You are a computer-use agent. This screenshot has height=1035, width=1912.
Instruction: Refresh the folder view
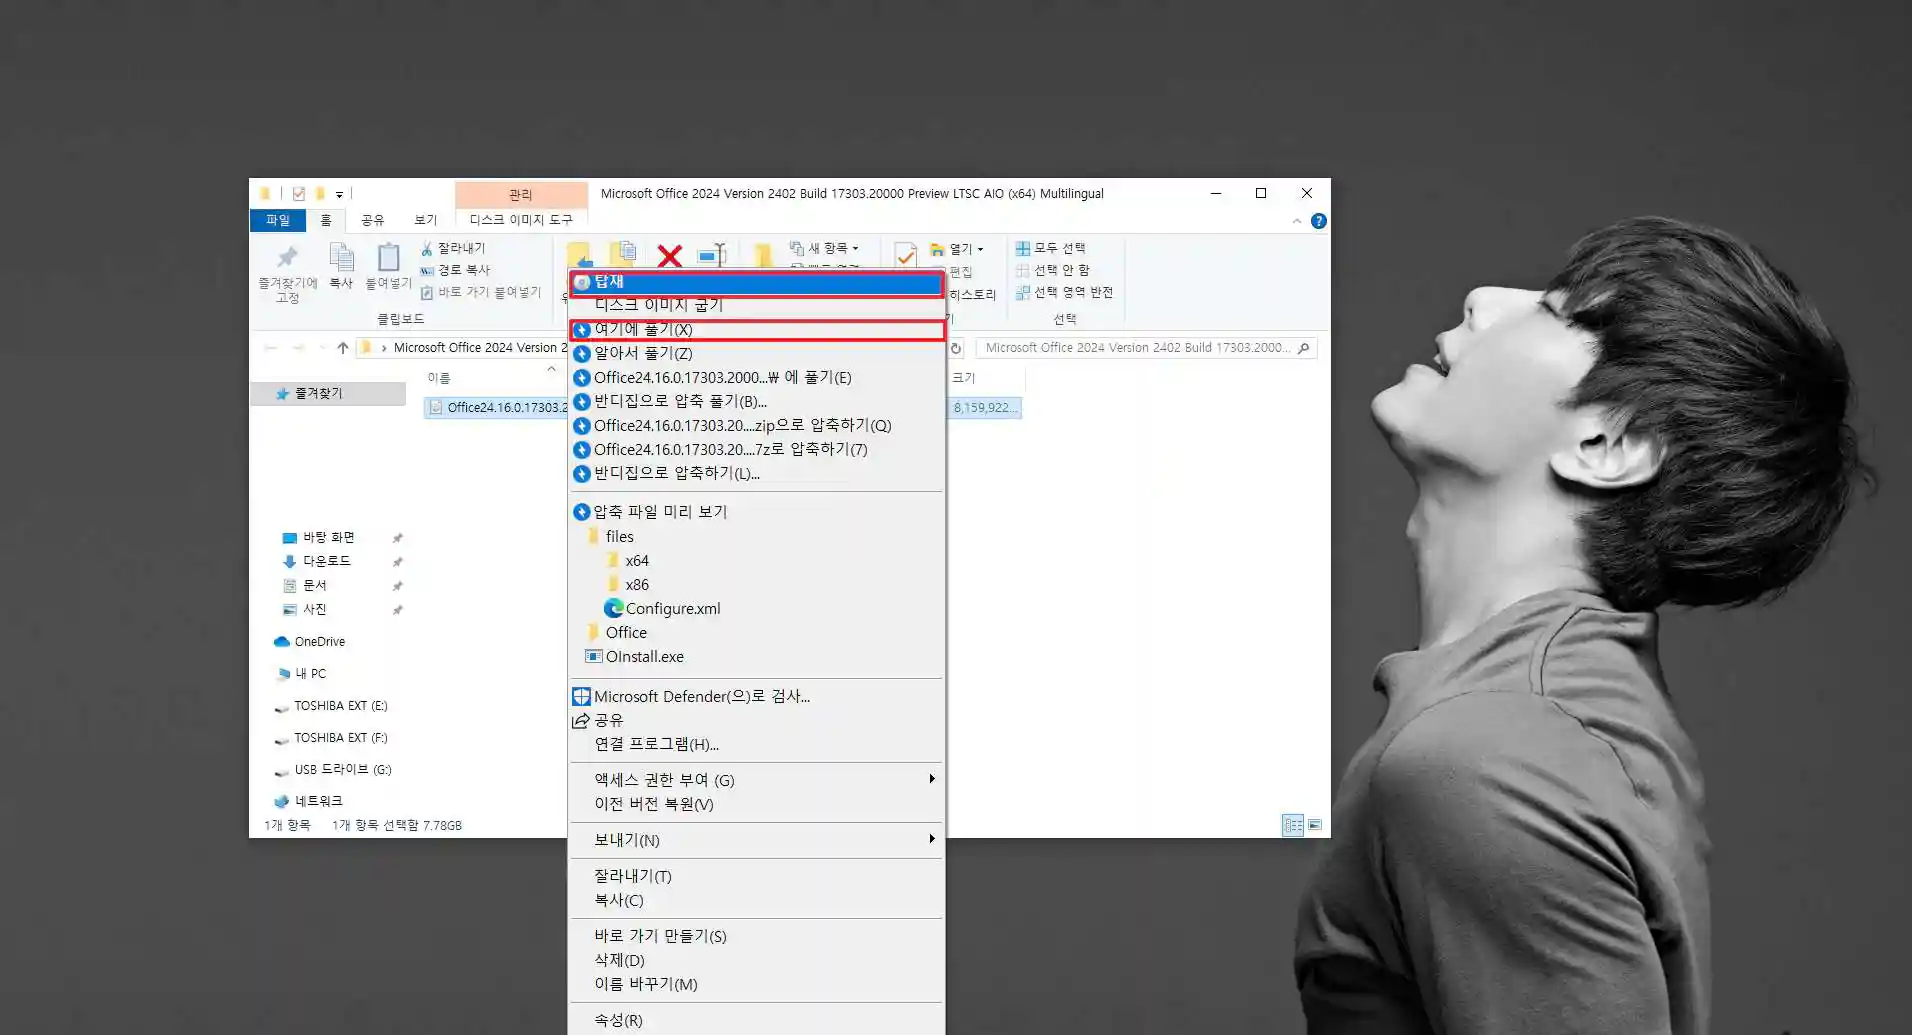click(956, 348)
